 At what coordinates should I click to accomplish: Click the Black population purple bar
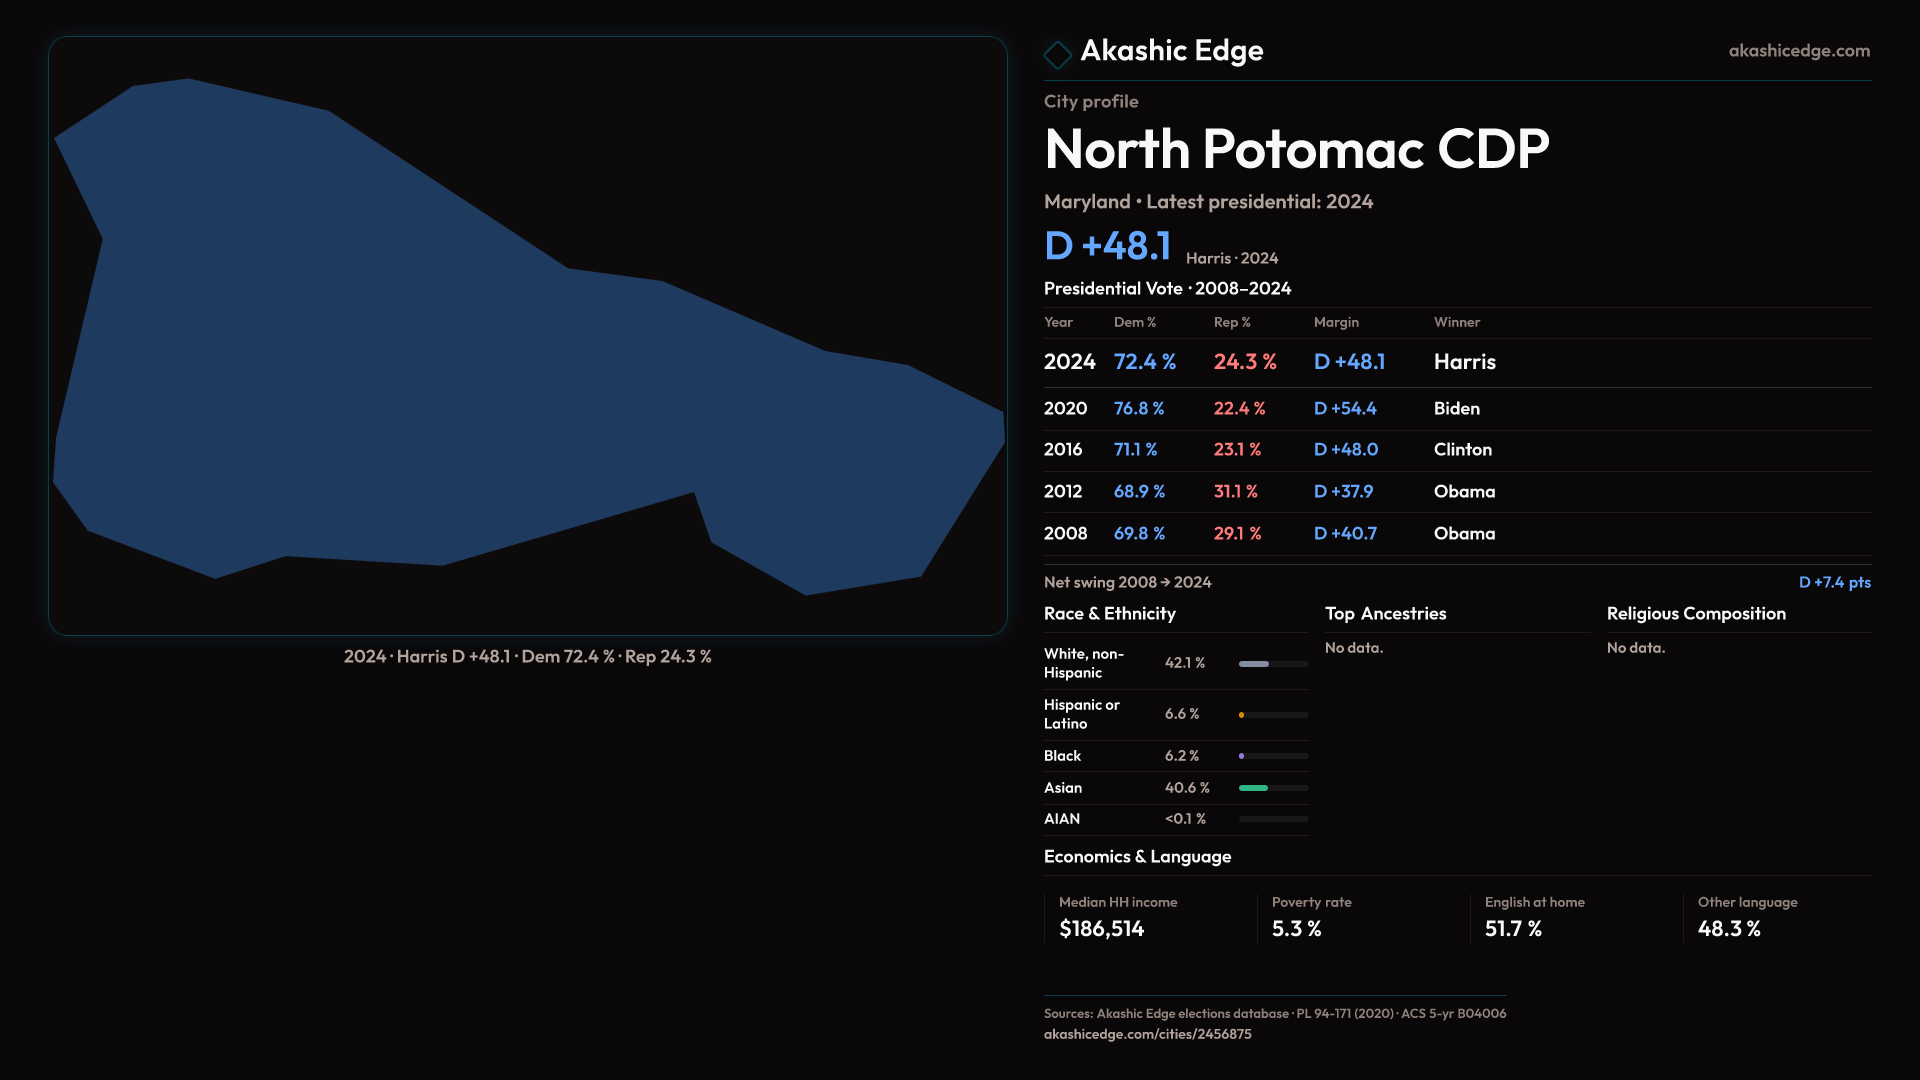coord(1242,756)
